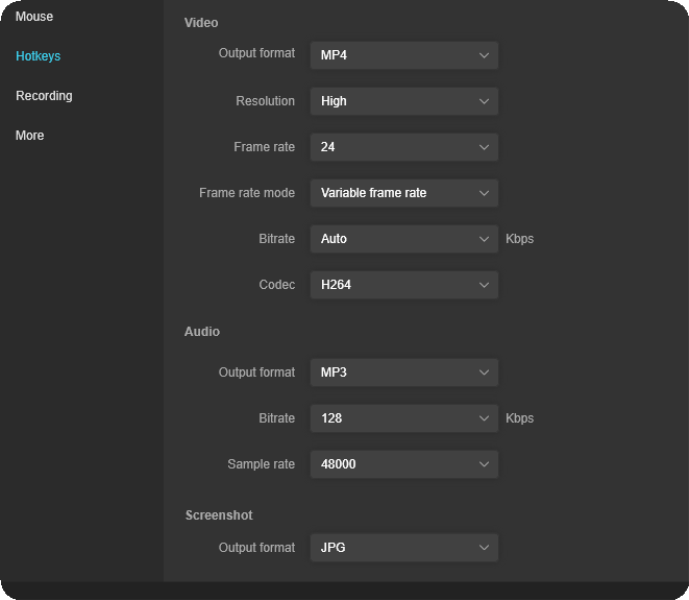Click the chevron arrow in the H264 field

coord(484,285)
